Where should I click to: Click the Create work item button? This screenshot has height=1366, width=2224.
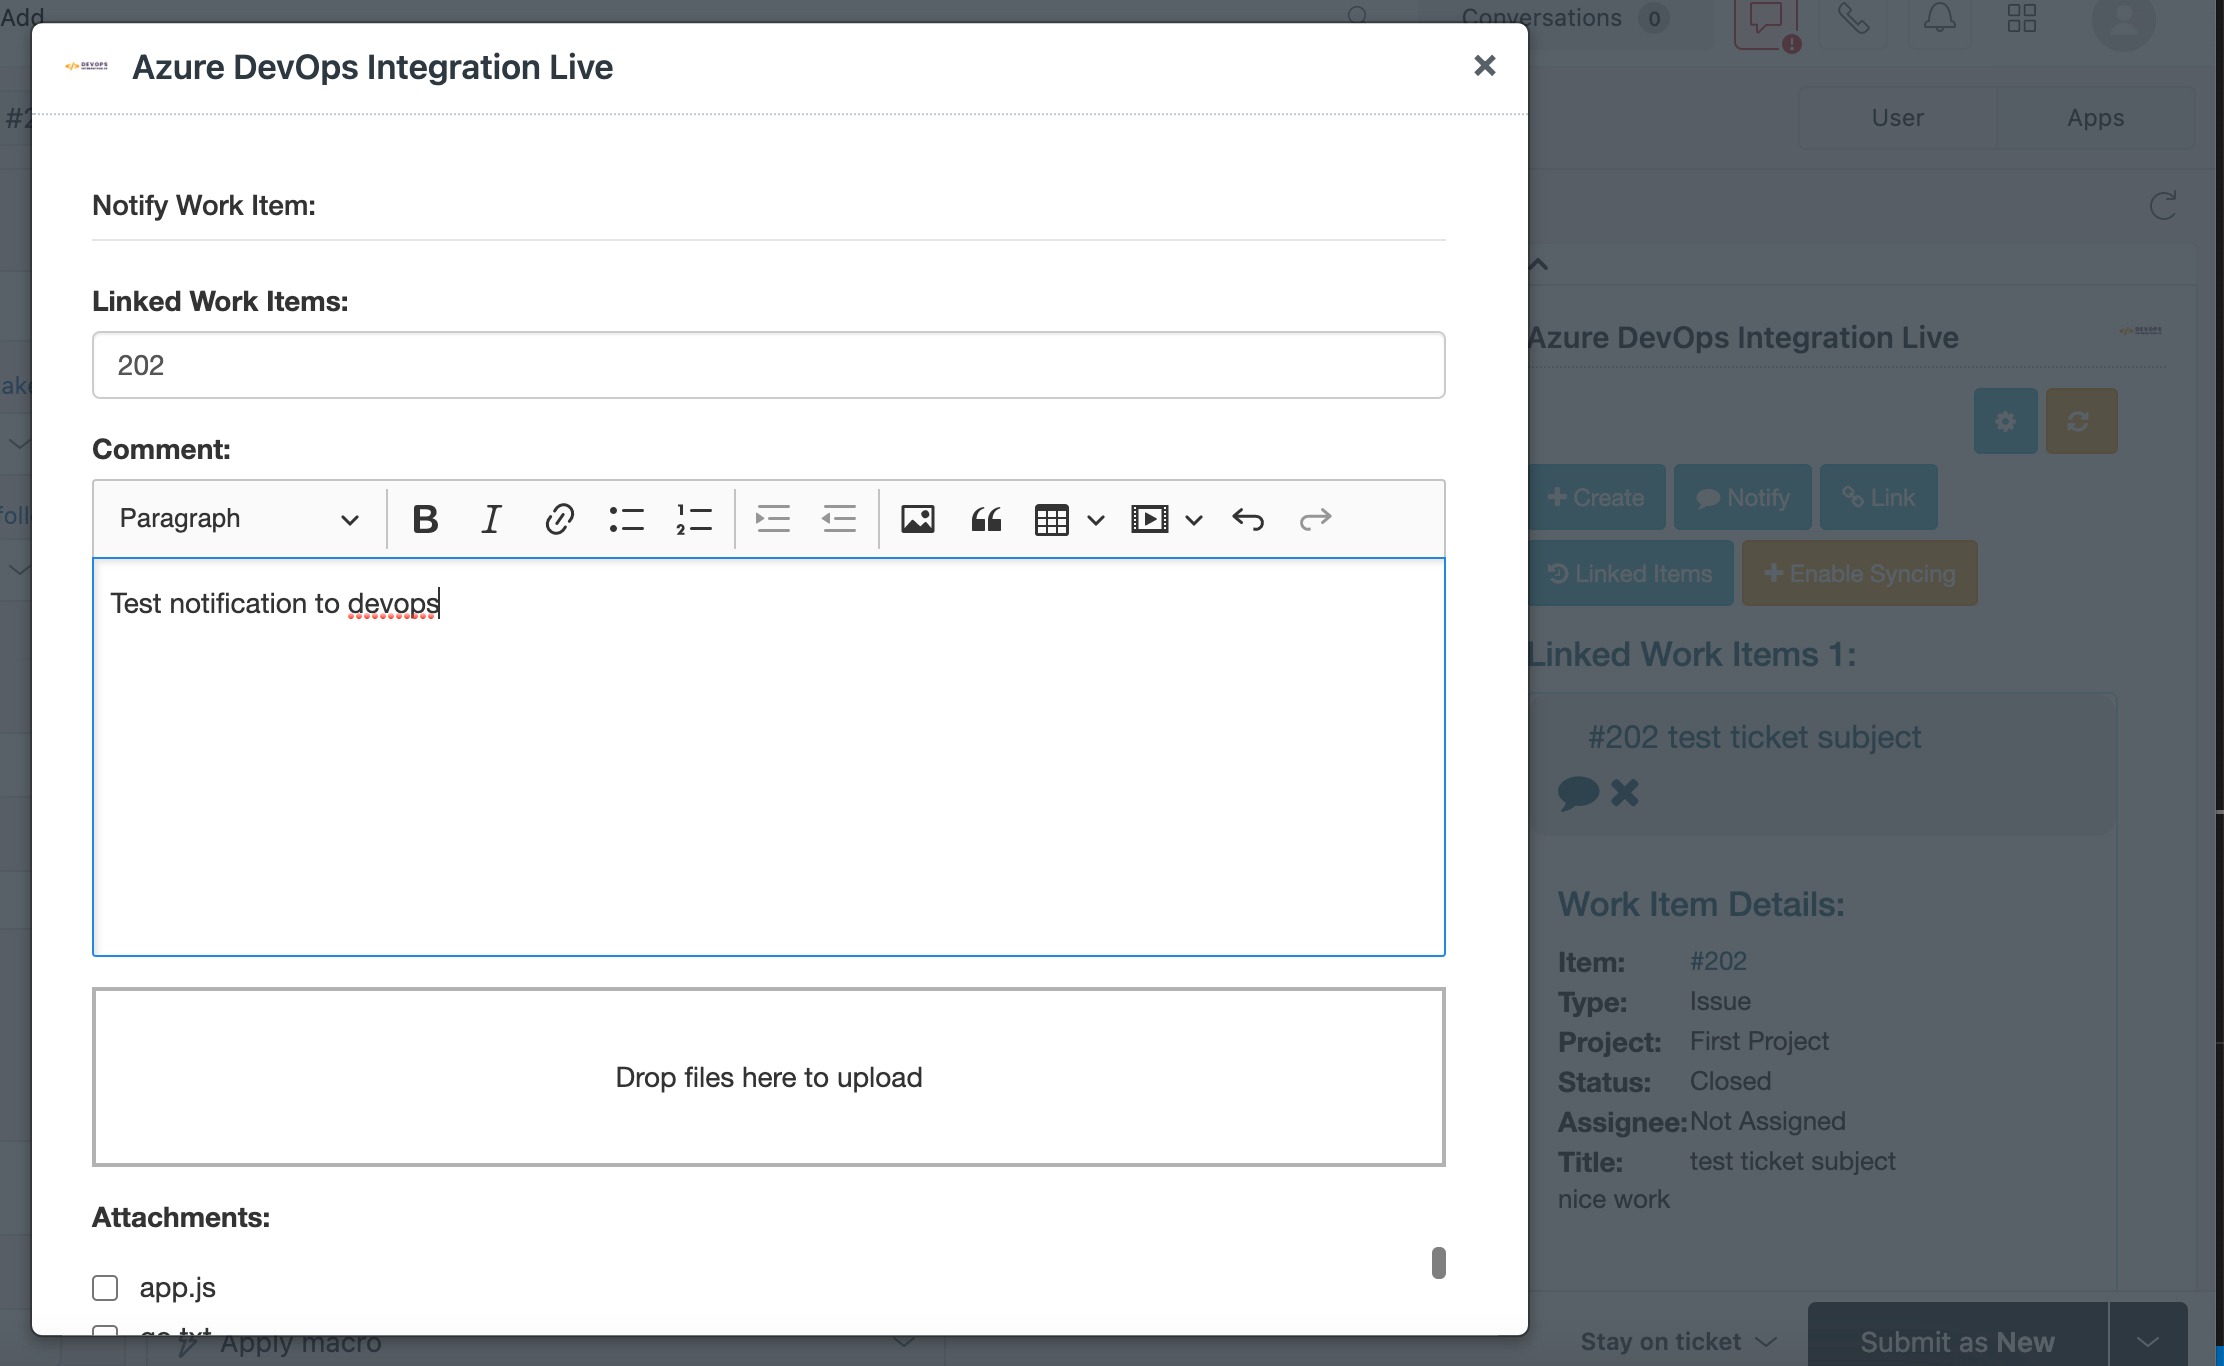(x=1596, y=497)
